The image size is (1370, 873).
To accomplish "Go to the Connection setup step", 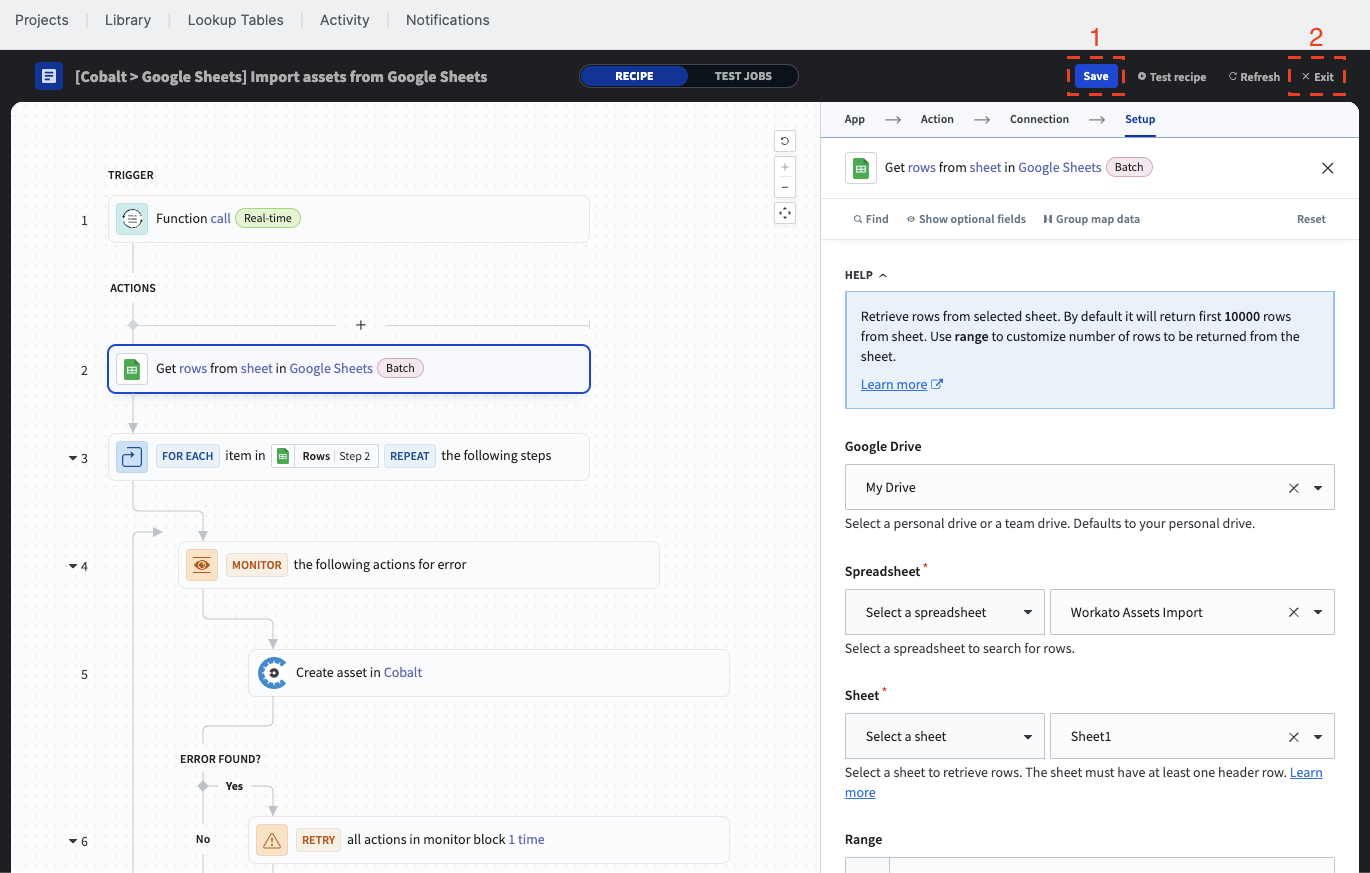I will [1039, 119].
